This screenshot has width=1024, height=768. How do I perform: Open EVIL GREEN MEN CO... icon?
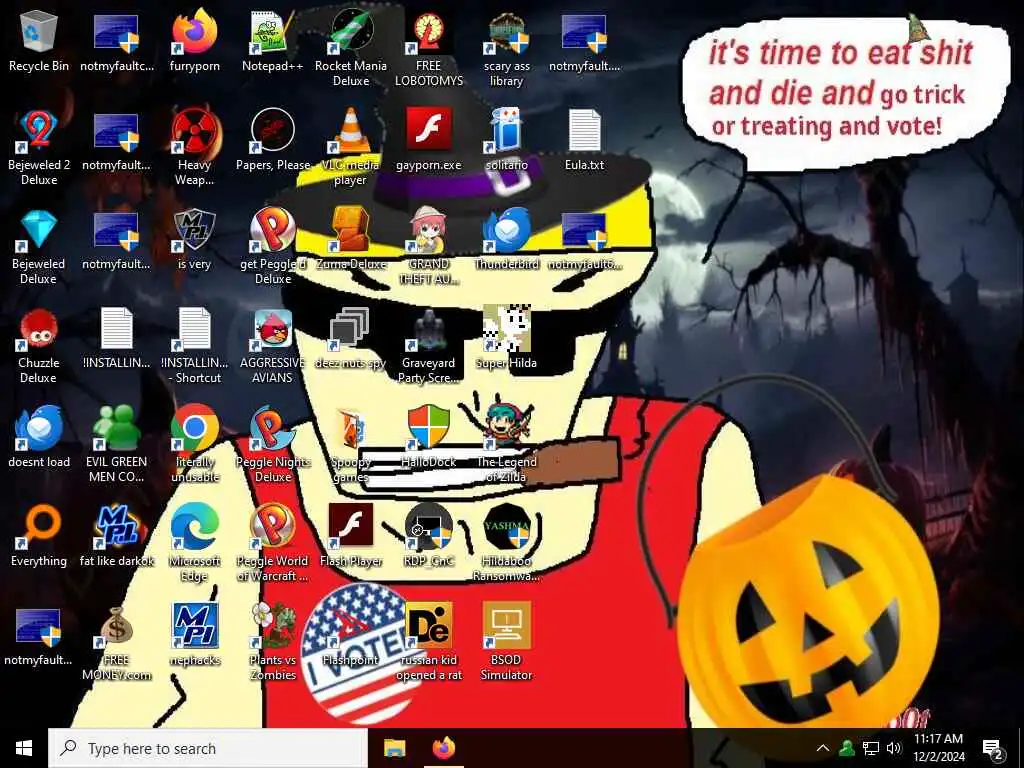(x=116, y=428)
